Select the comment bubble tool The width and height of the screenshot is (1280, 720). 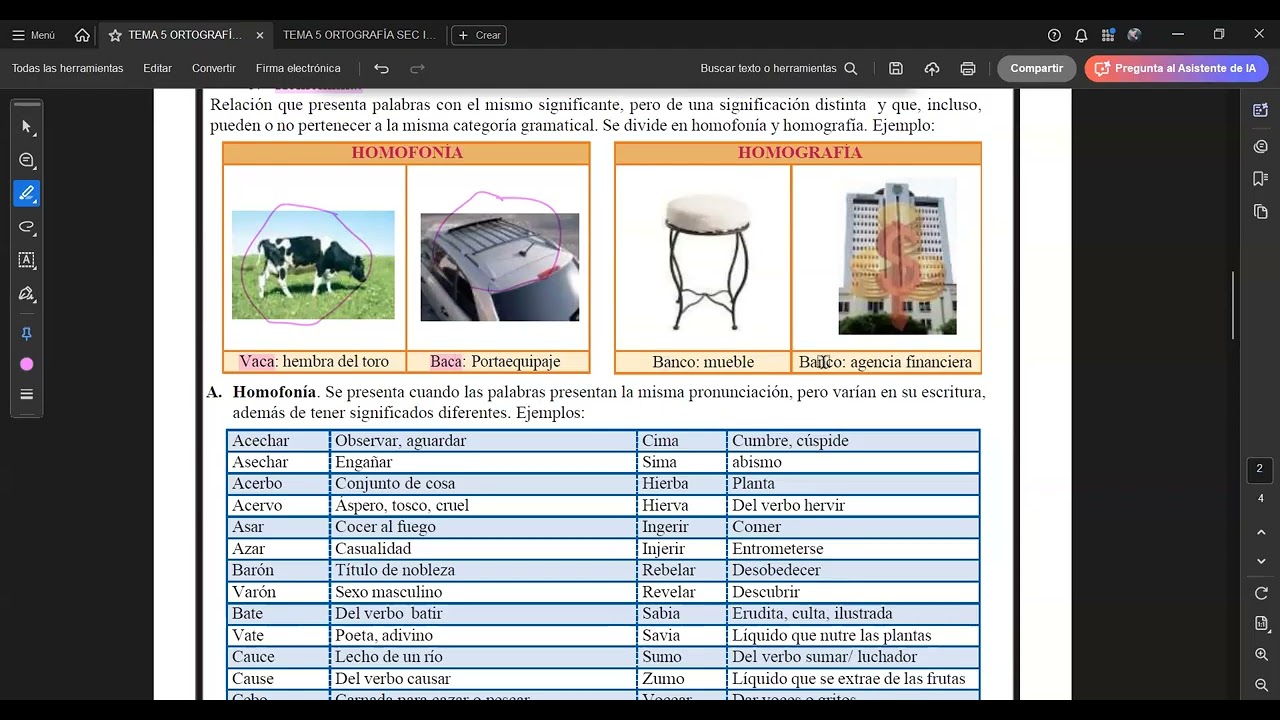(x=27, y=160)
